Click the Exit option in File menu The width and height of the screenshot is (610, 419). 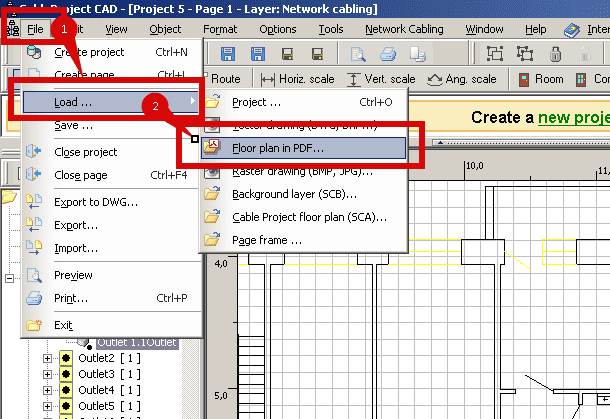(x=63, y=325)
